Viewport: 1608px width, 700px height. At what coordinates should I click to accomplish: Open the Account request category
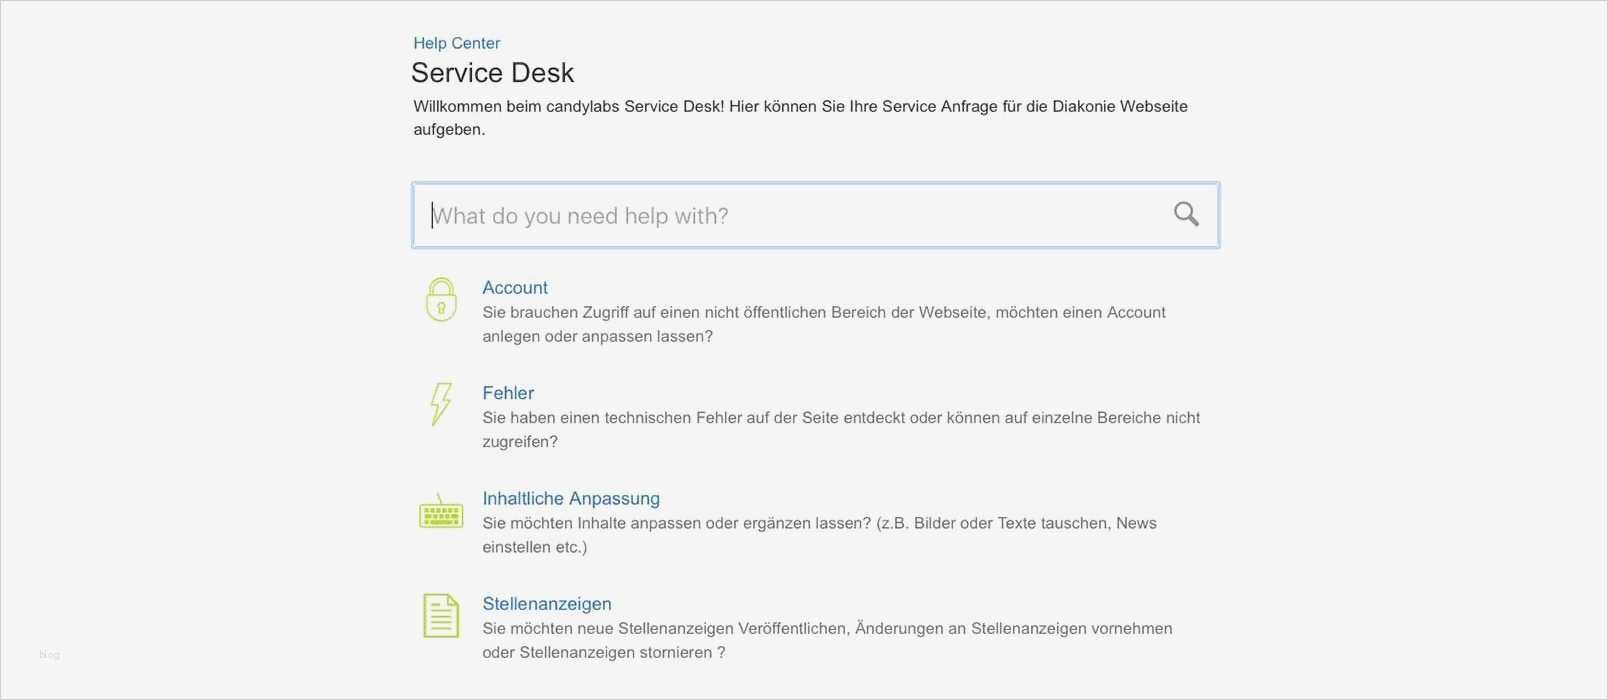[x=515, y=288]
